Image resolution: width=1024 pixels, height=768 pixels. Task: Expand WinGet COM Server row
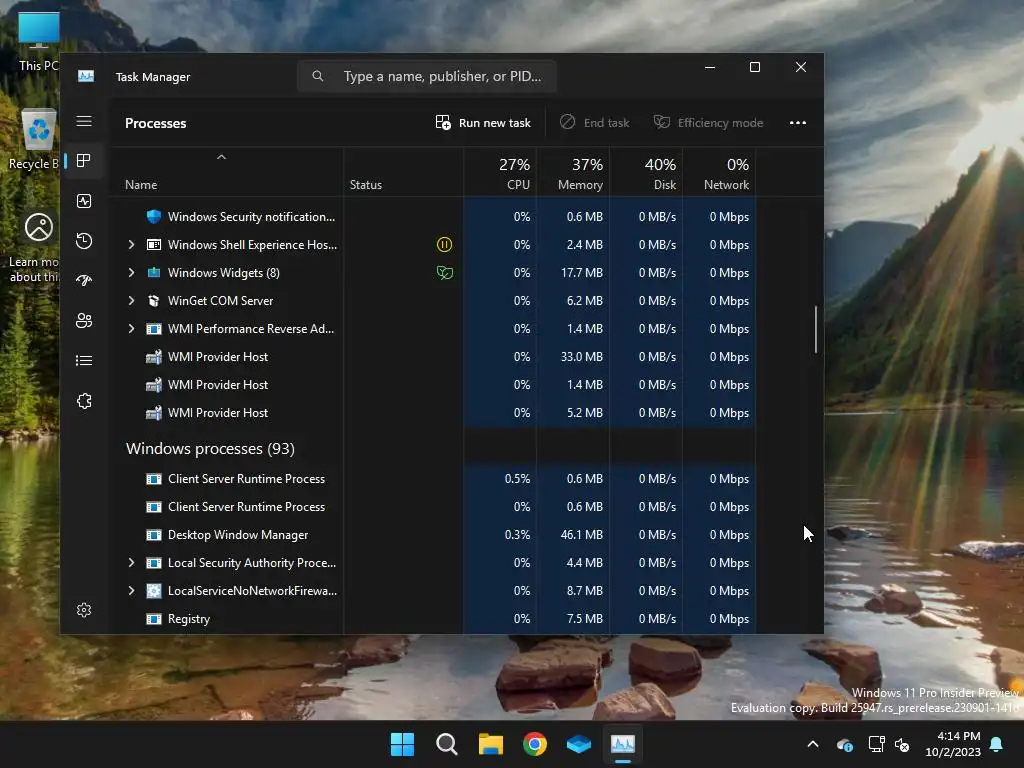pos(131,301)
